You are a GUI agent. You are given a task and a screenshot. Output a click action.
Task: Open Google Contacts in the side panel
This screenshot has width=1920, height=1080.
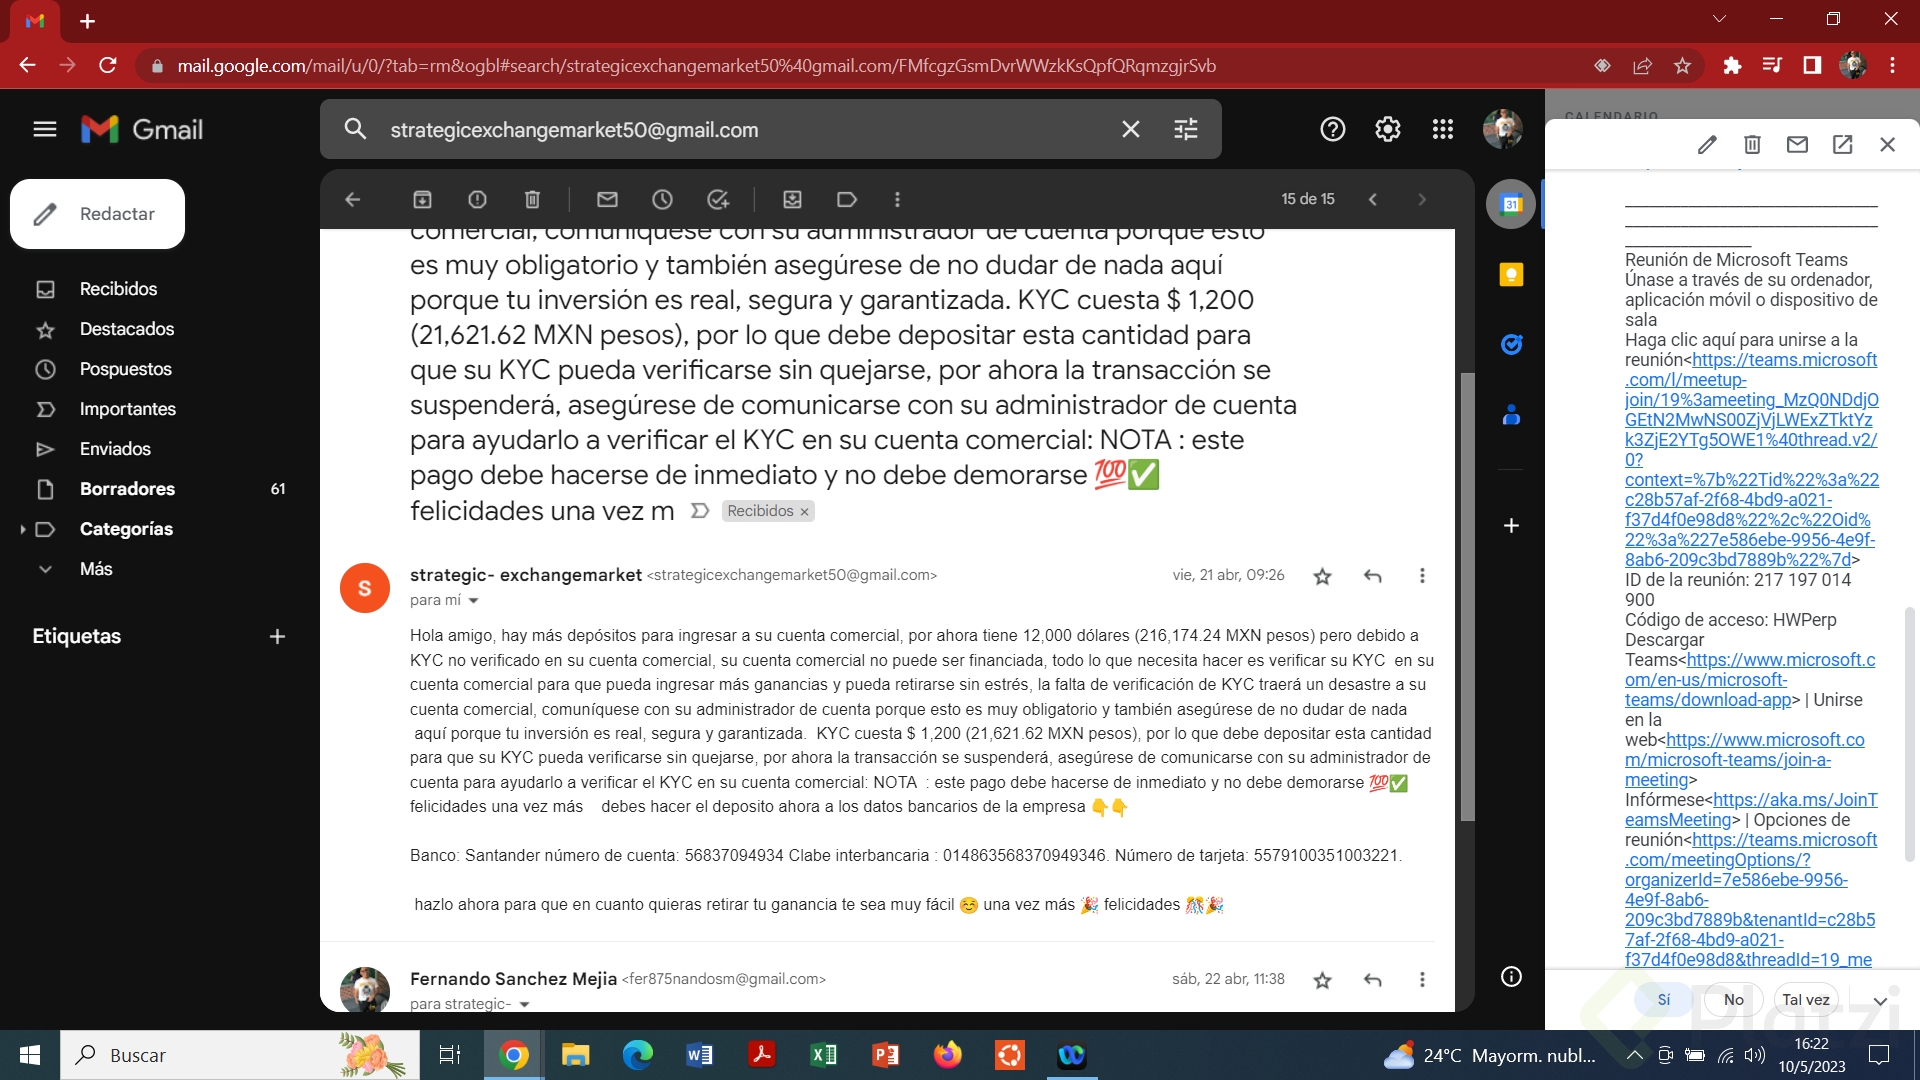1511,416
